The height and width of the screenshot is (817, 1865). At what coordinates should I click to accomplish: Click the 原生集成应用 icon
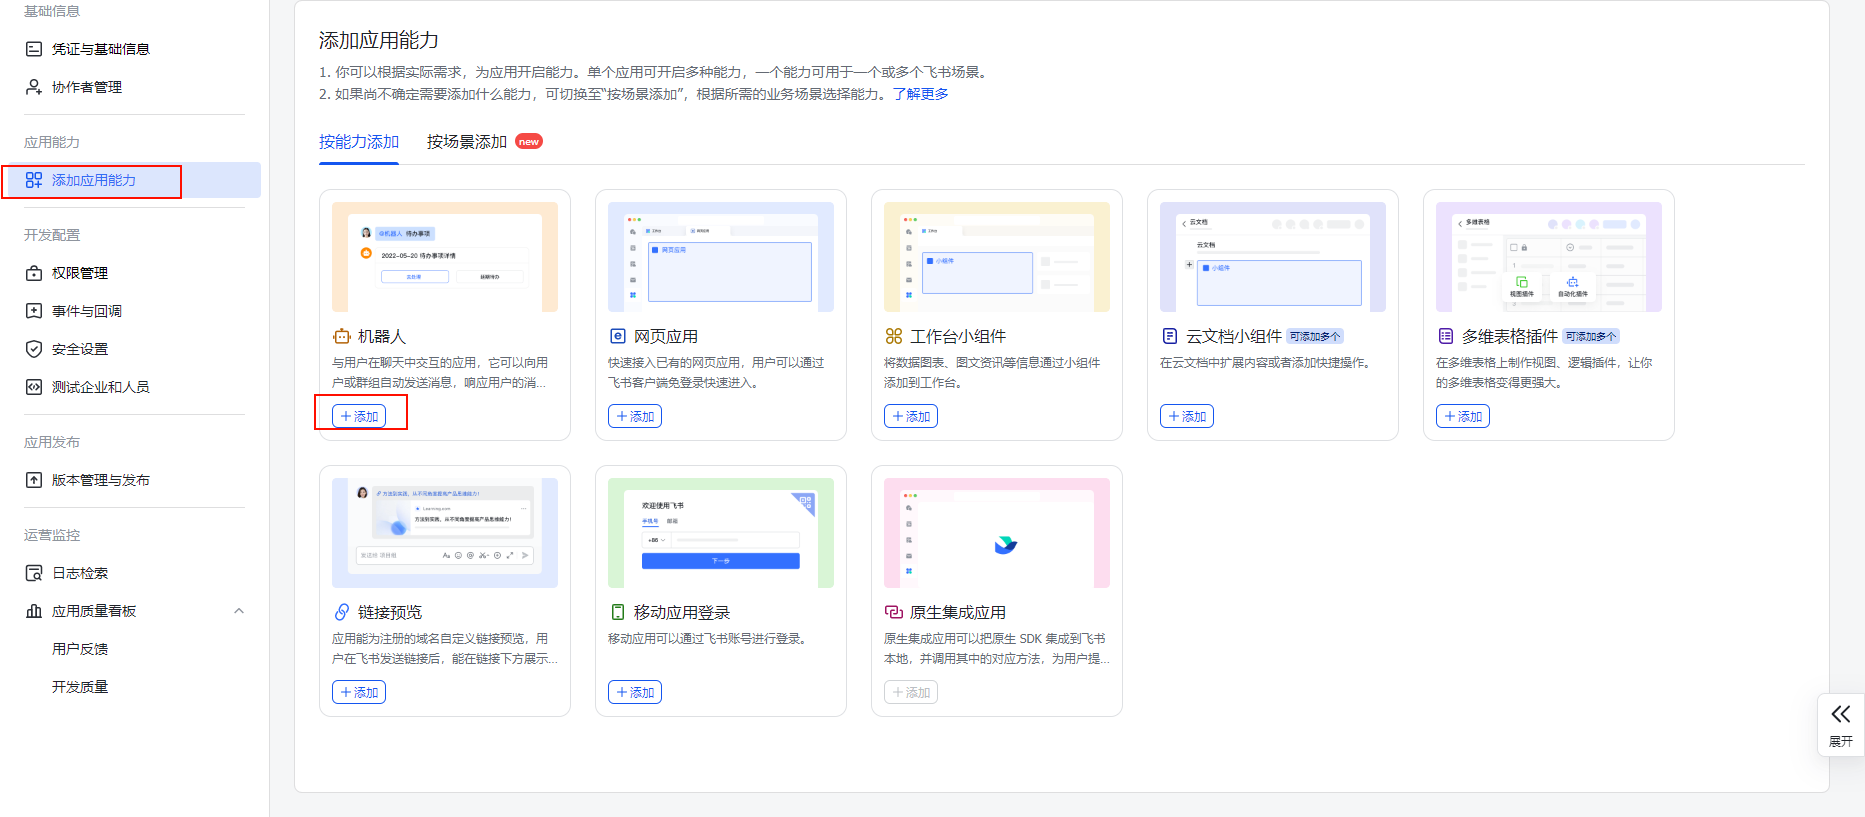pos(894,612)
